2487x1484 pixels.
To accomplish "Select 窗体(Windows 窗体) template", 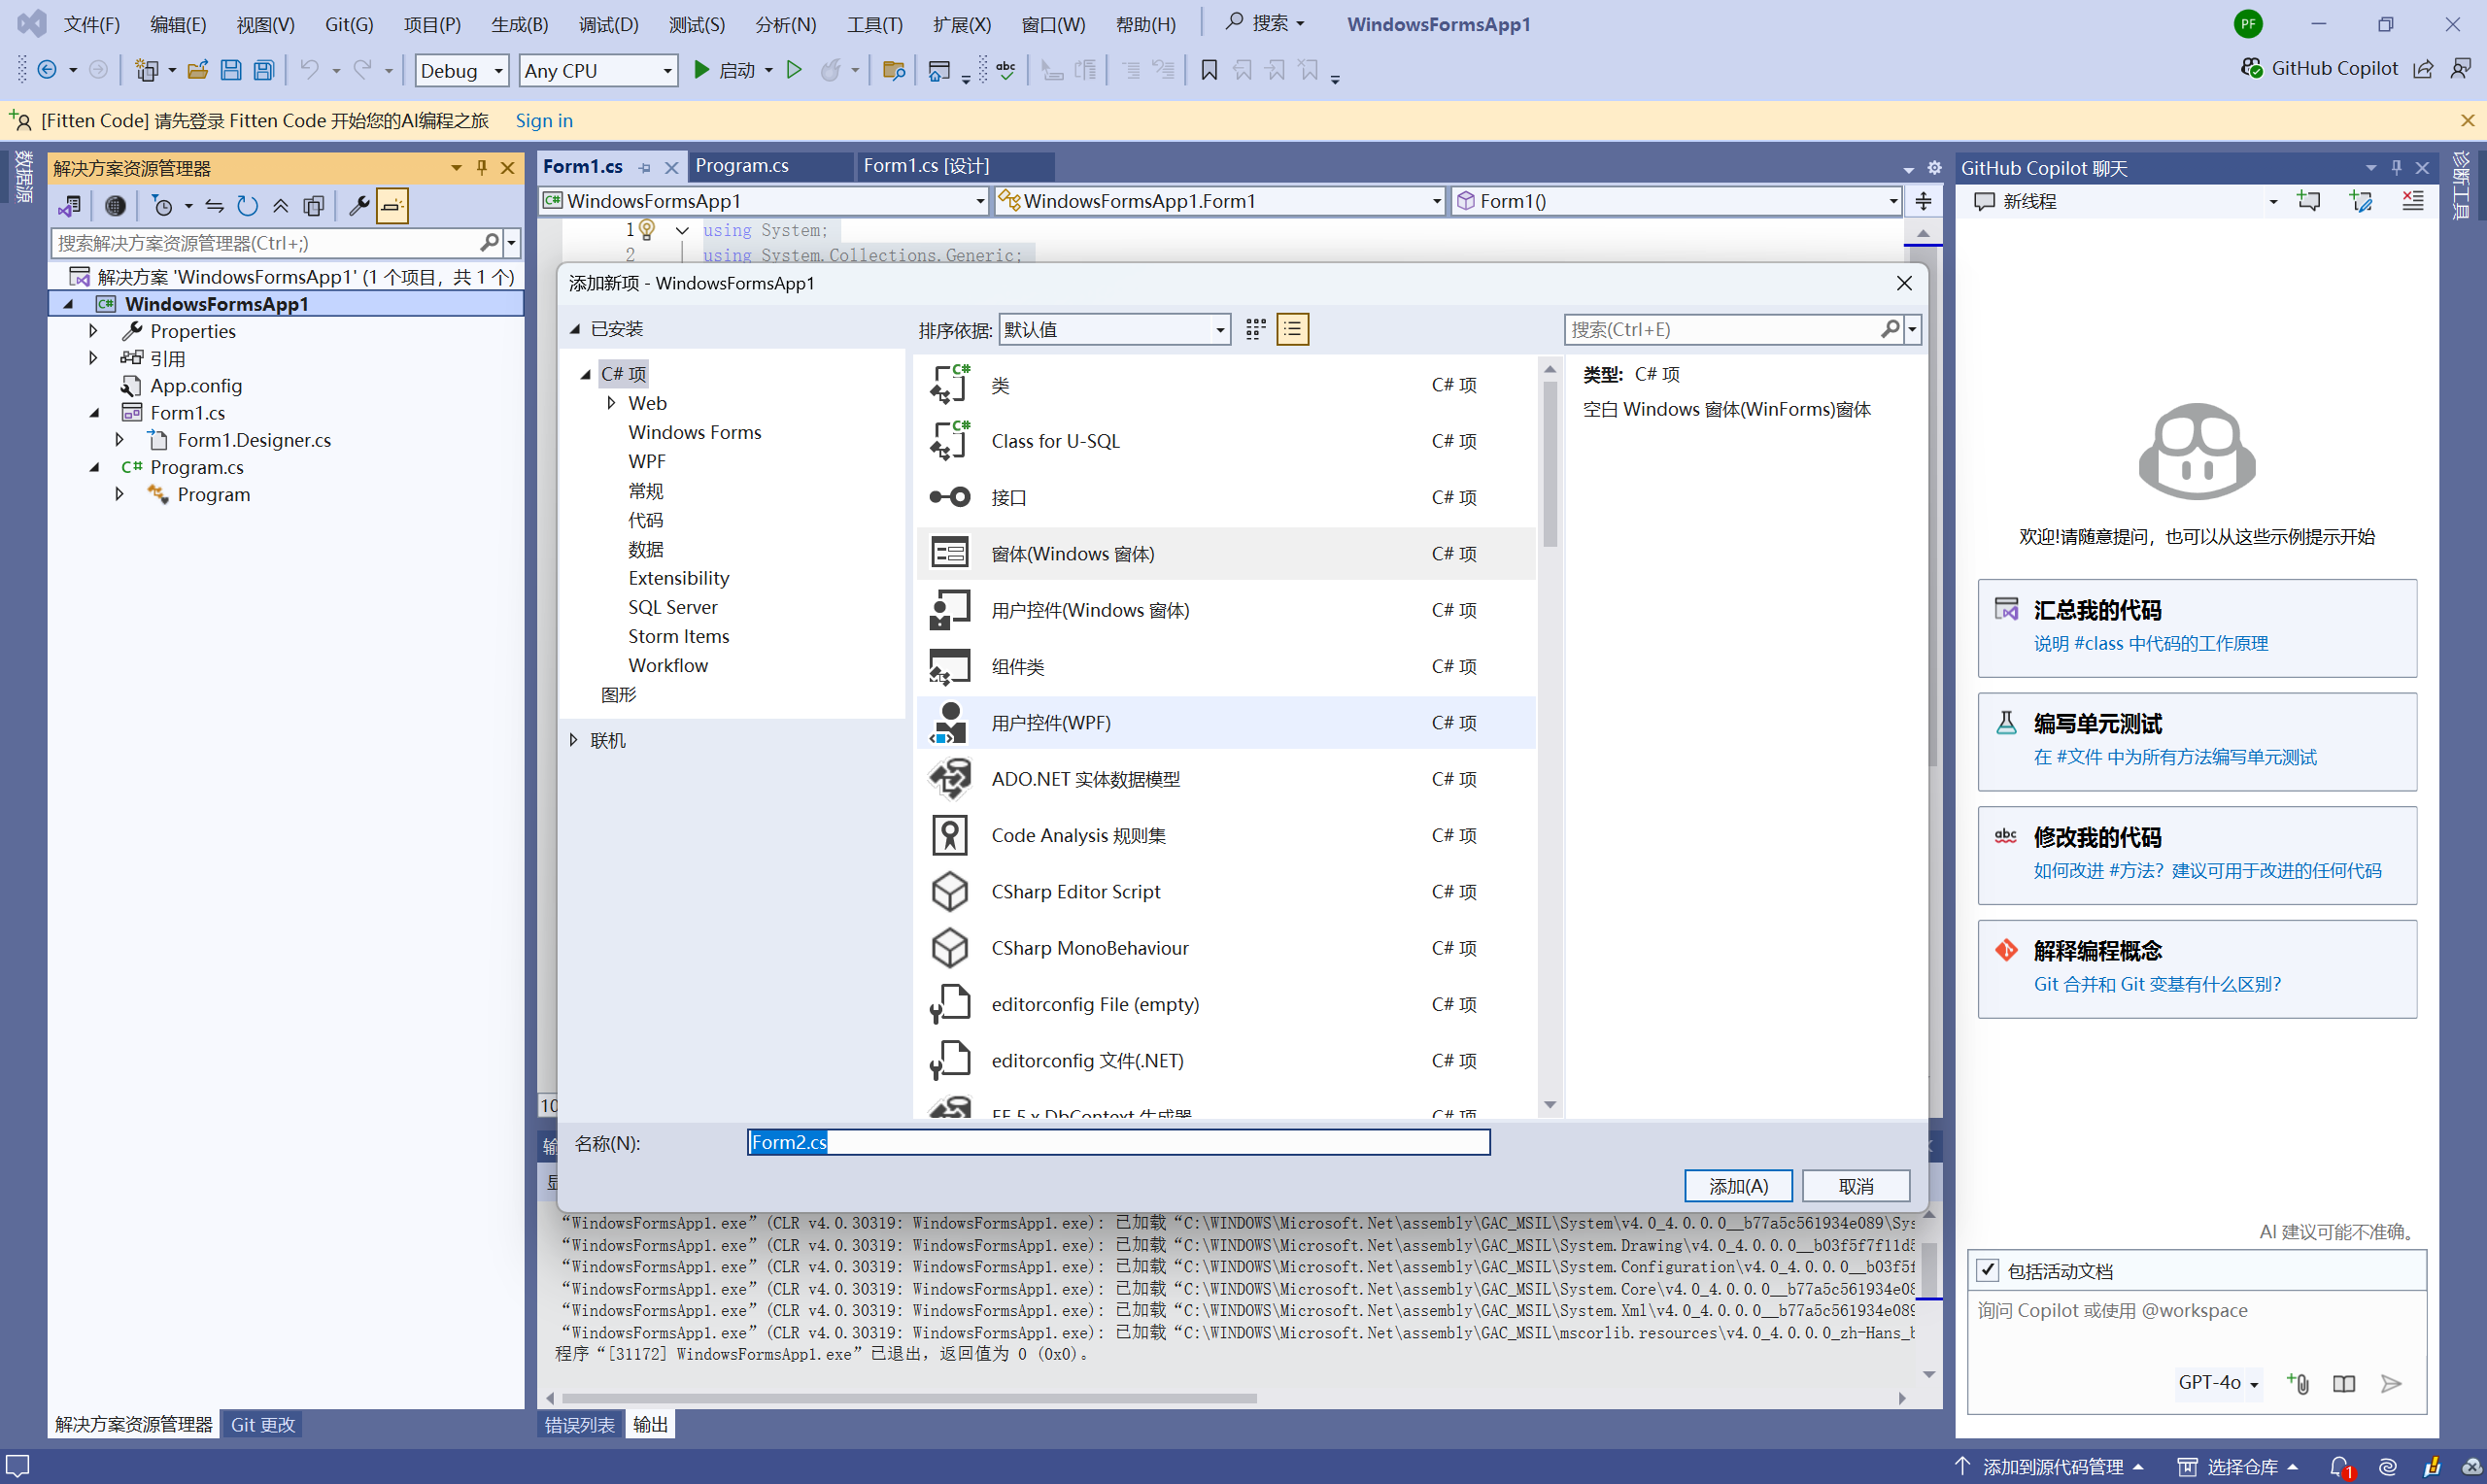I will pos(1226,553).
